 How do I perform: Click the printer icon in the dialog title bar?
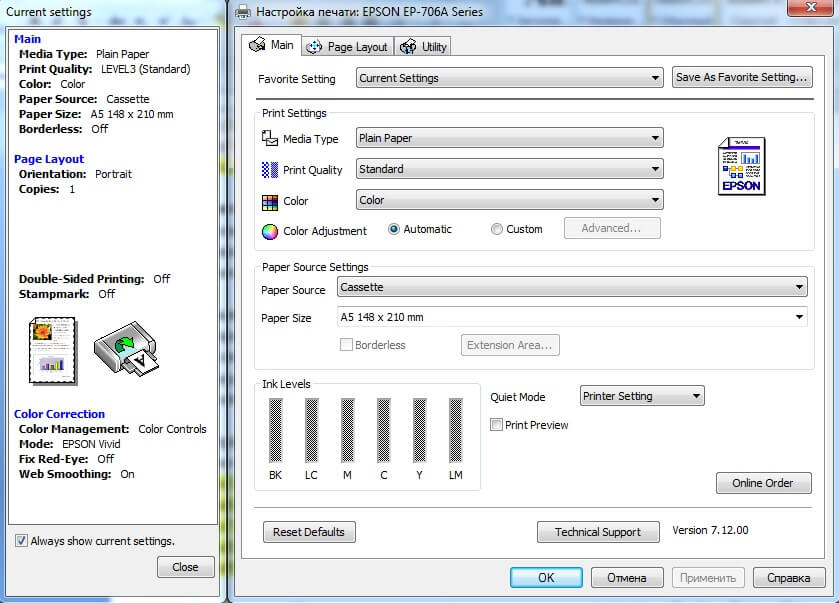click(243, 11)
